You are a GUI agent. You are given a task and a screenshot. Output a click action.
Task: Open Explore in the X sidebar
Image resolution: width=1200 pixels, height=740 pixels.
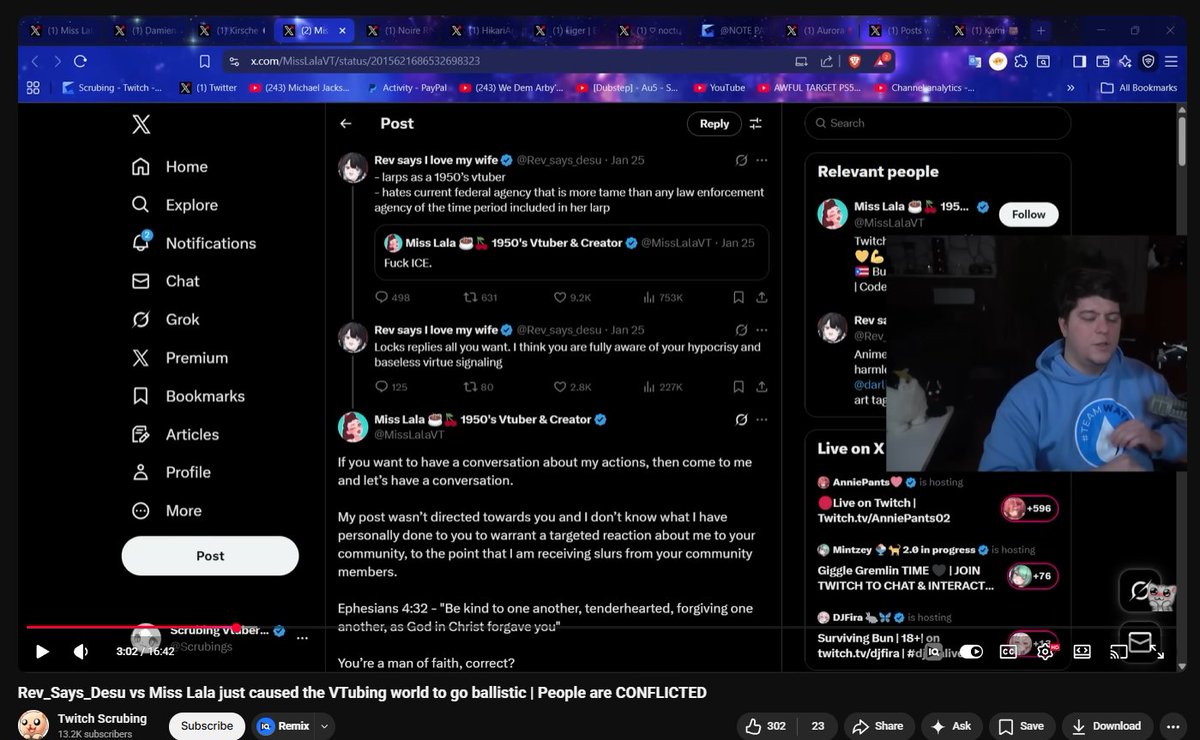pyautogui.click(x=175, y=205)
